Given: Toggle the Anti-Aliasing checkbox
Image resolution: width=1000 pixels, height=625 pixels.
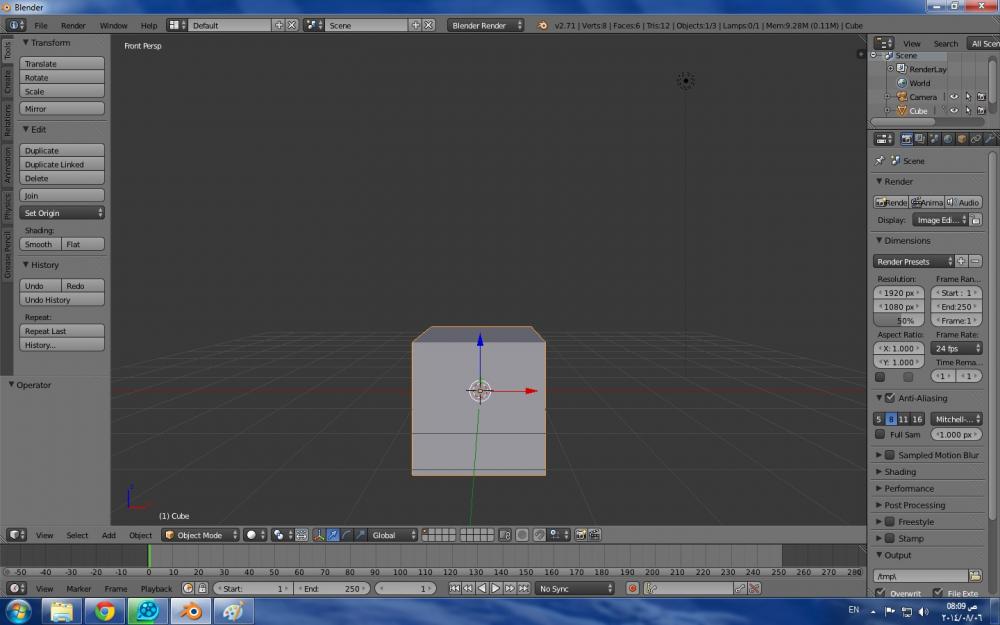Looking at the screenshot, I should click(x=890, y=398).
